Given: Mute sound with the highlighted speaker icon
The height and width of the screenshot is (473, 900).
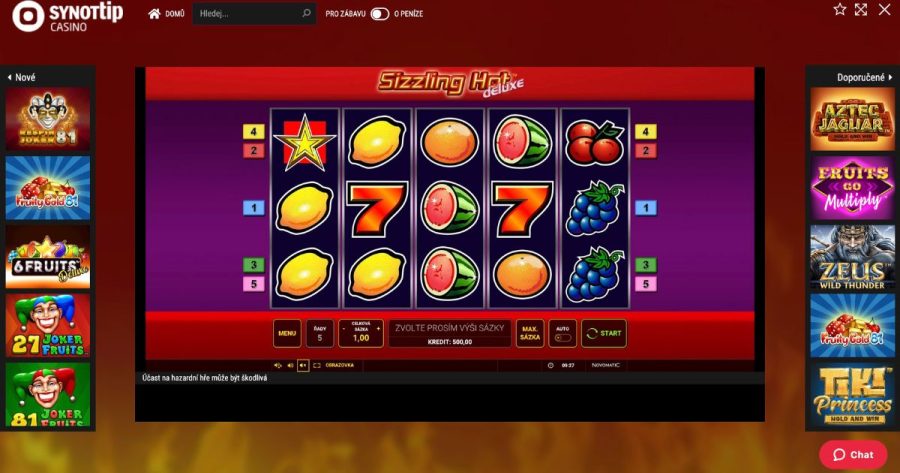Looking at the screenshot, I should click(x=303, y=365).
